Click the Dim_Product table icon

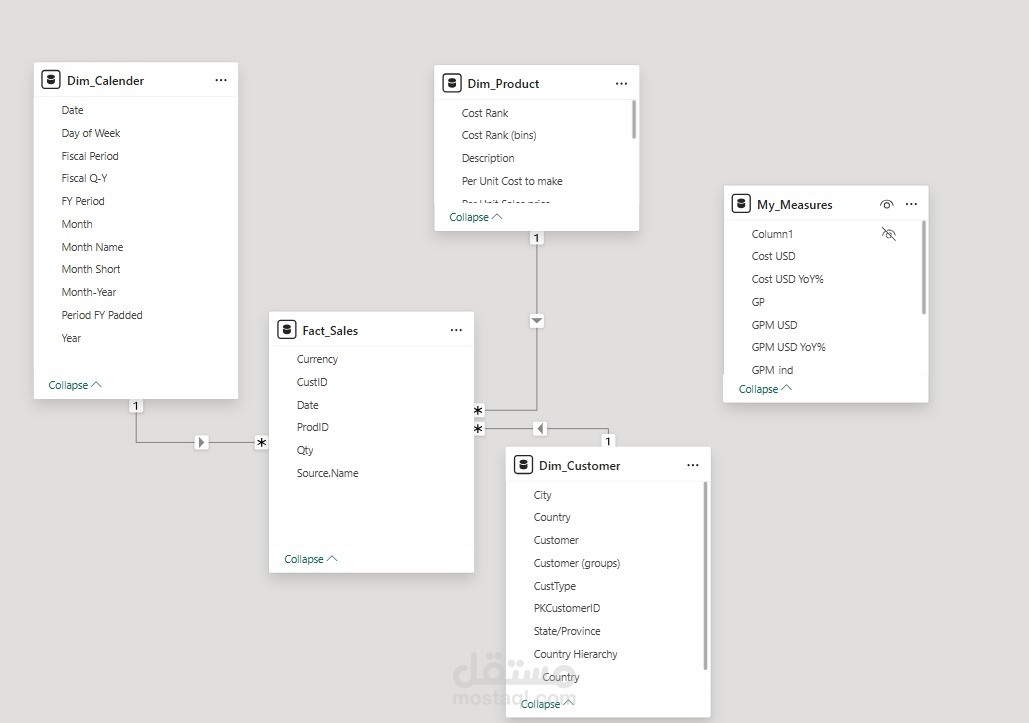pos(451,83)
